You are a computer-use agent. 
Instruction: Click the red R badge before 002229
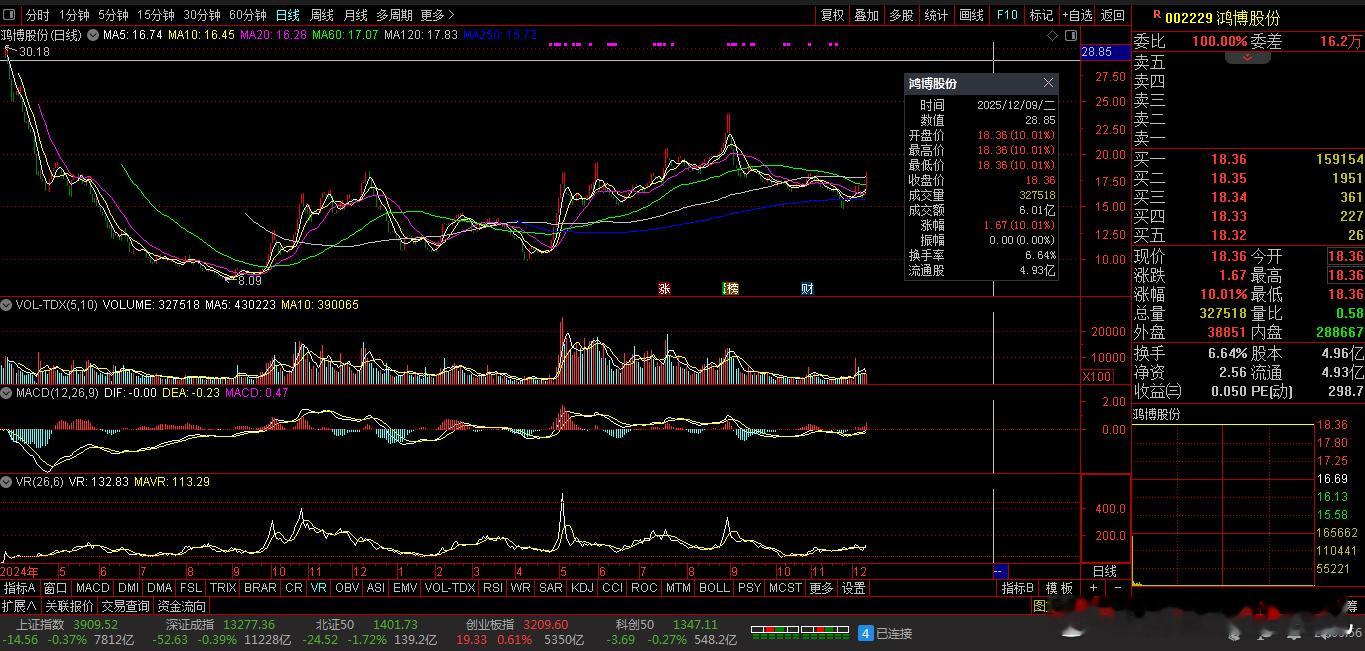point(1156,16)
